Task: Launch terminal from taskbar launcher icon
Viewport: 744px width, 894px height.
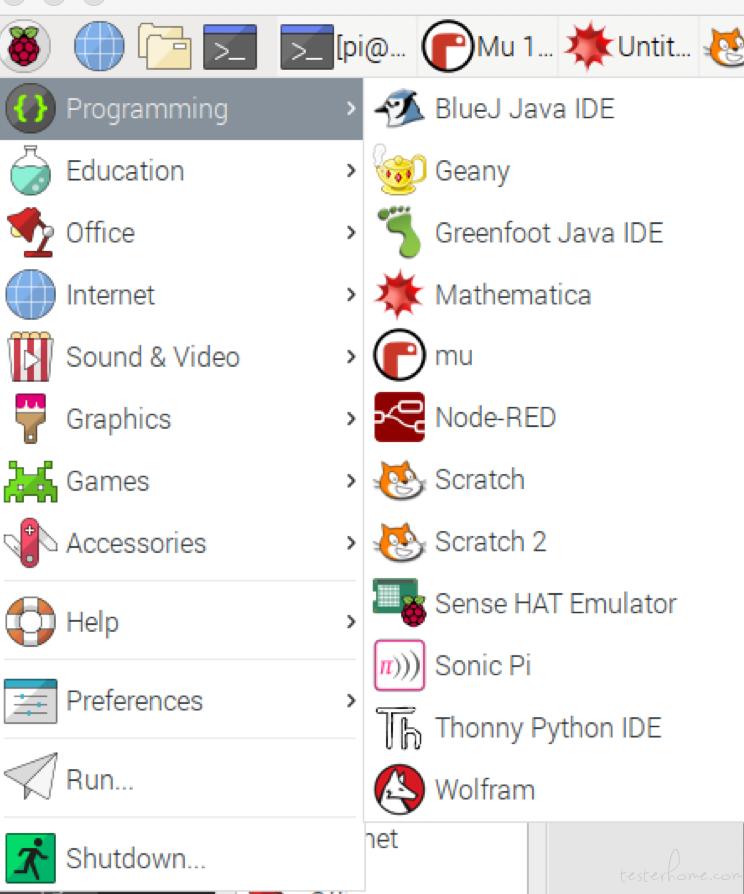Action: tap(230, 47)
